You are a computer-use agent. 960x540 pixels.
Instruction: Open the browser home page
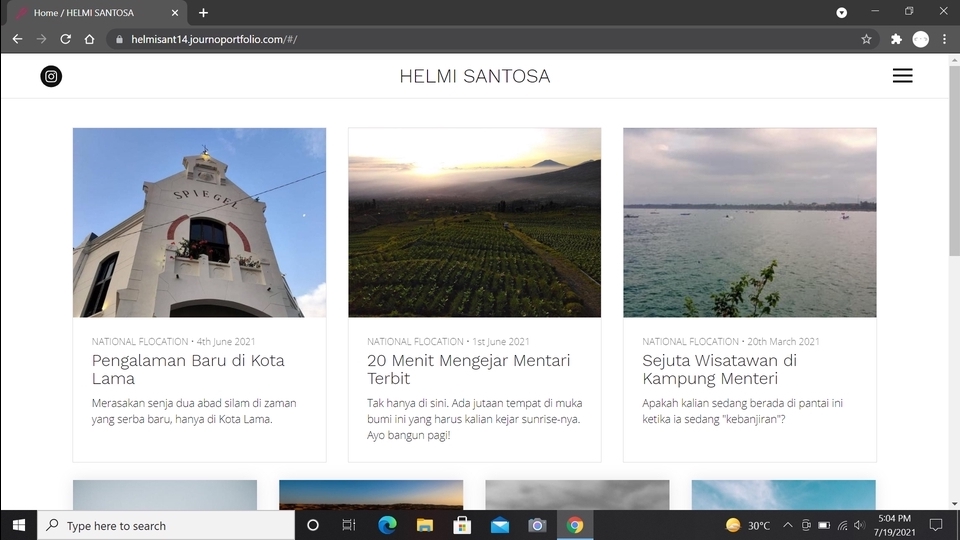[x=89, y=39]
